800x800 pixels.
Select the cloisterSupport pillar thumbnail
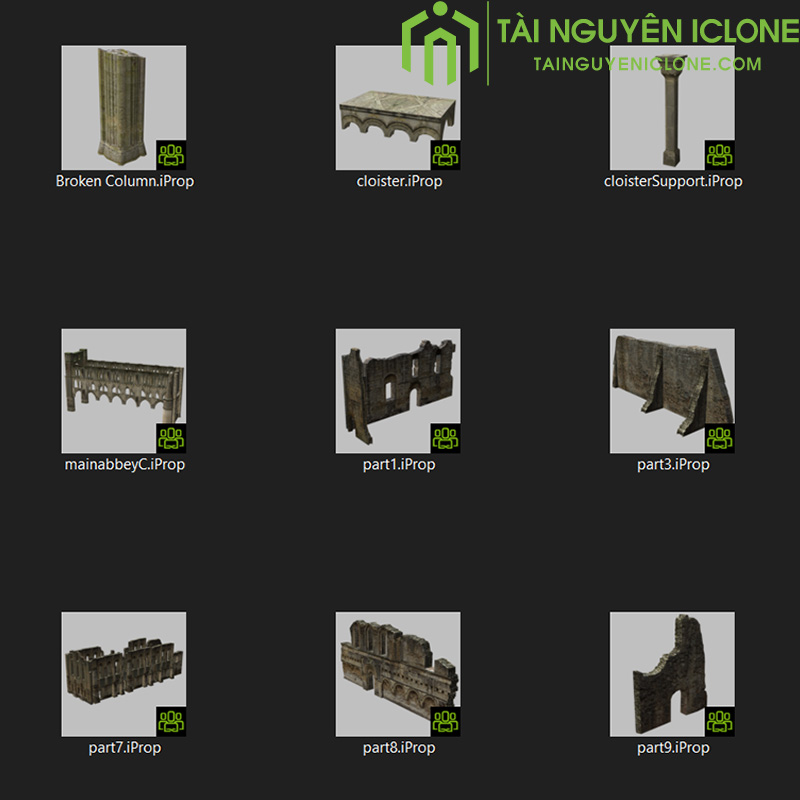(x=672, y=108)
